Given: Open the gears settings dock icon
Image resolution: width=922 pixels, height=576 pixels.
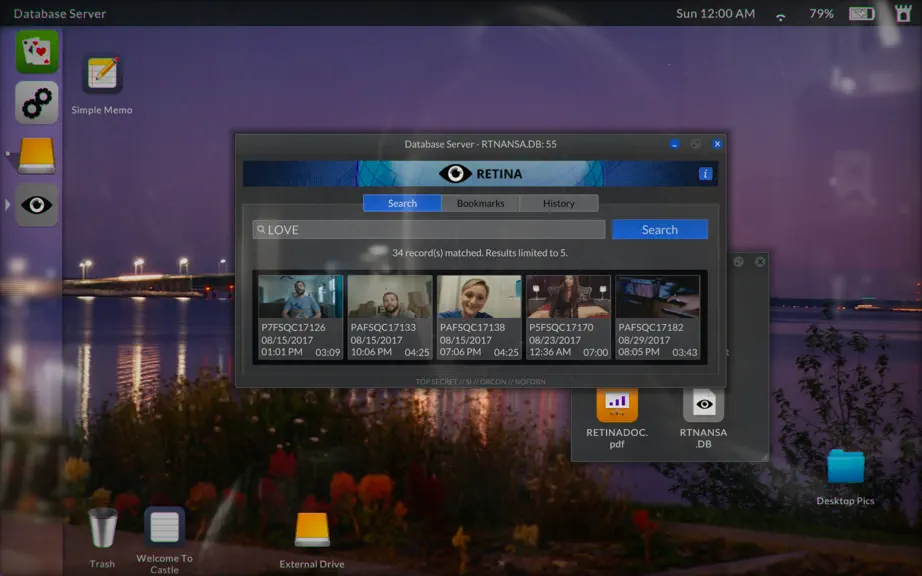Looking at the screenshot, I should coord(37,103).
